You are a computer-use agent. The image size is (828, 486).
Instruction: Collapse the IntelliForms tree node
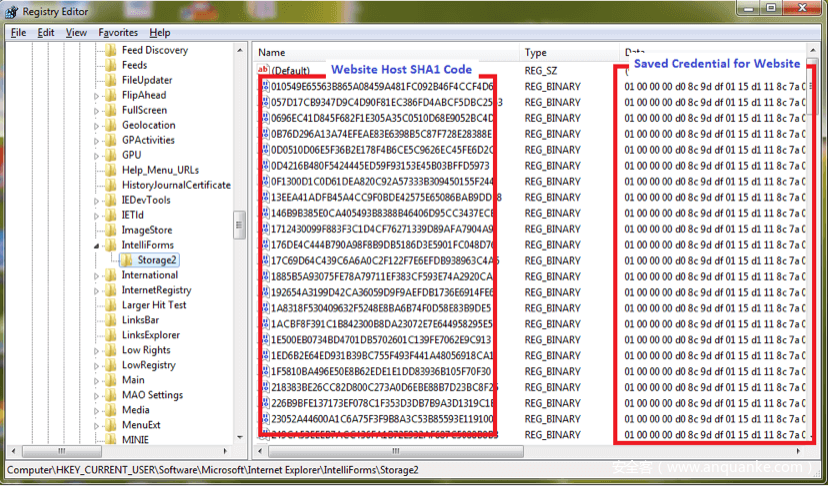(x=97, y=245)
